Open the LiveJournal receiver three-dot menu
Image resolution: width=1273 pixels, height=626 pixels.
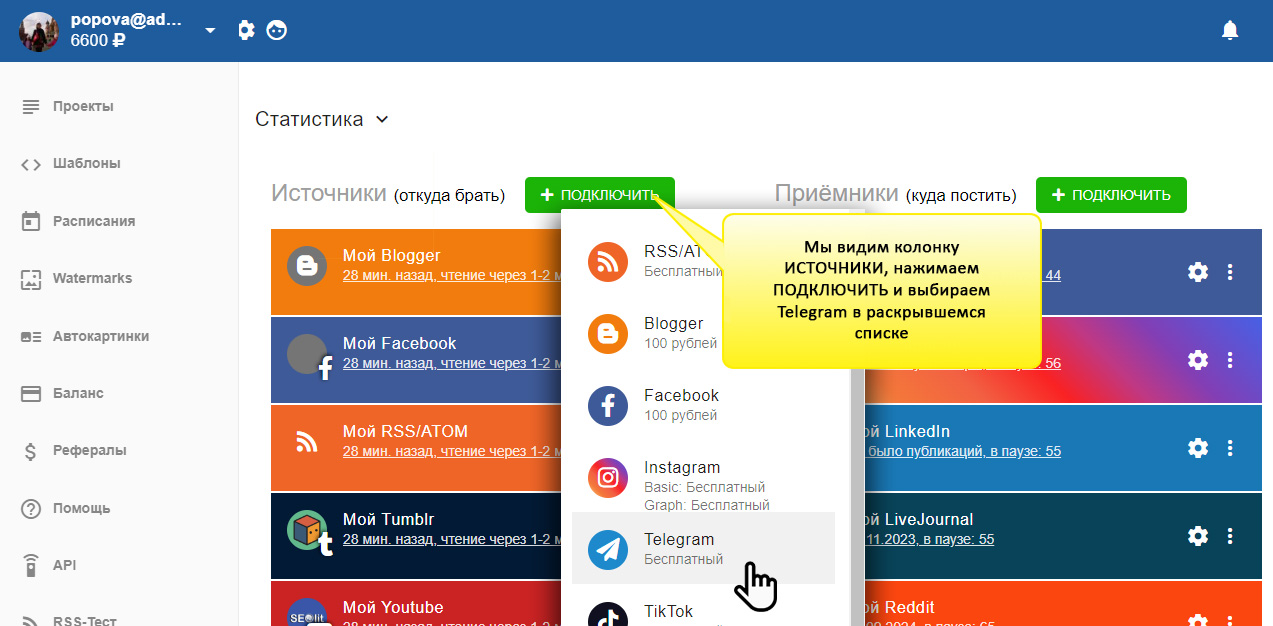[x=1230, y=536]
